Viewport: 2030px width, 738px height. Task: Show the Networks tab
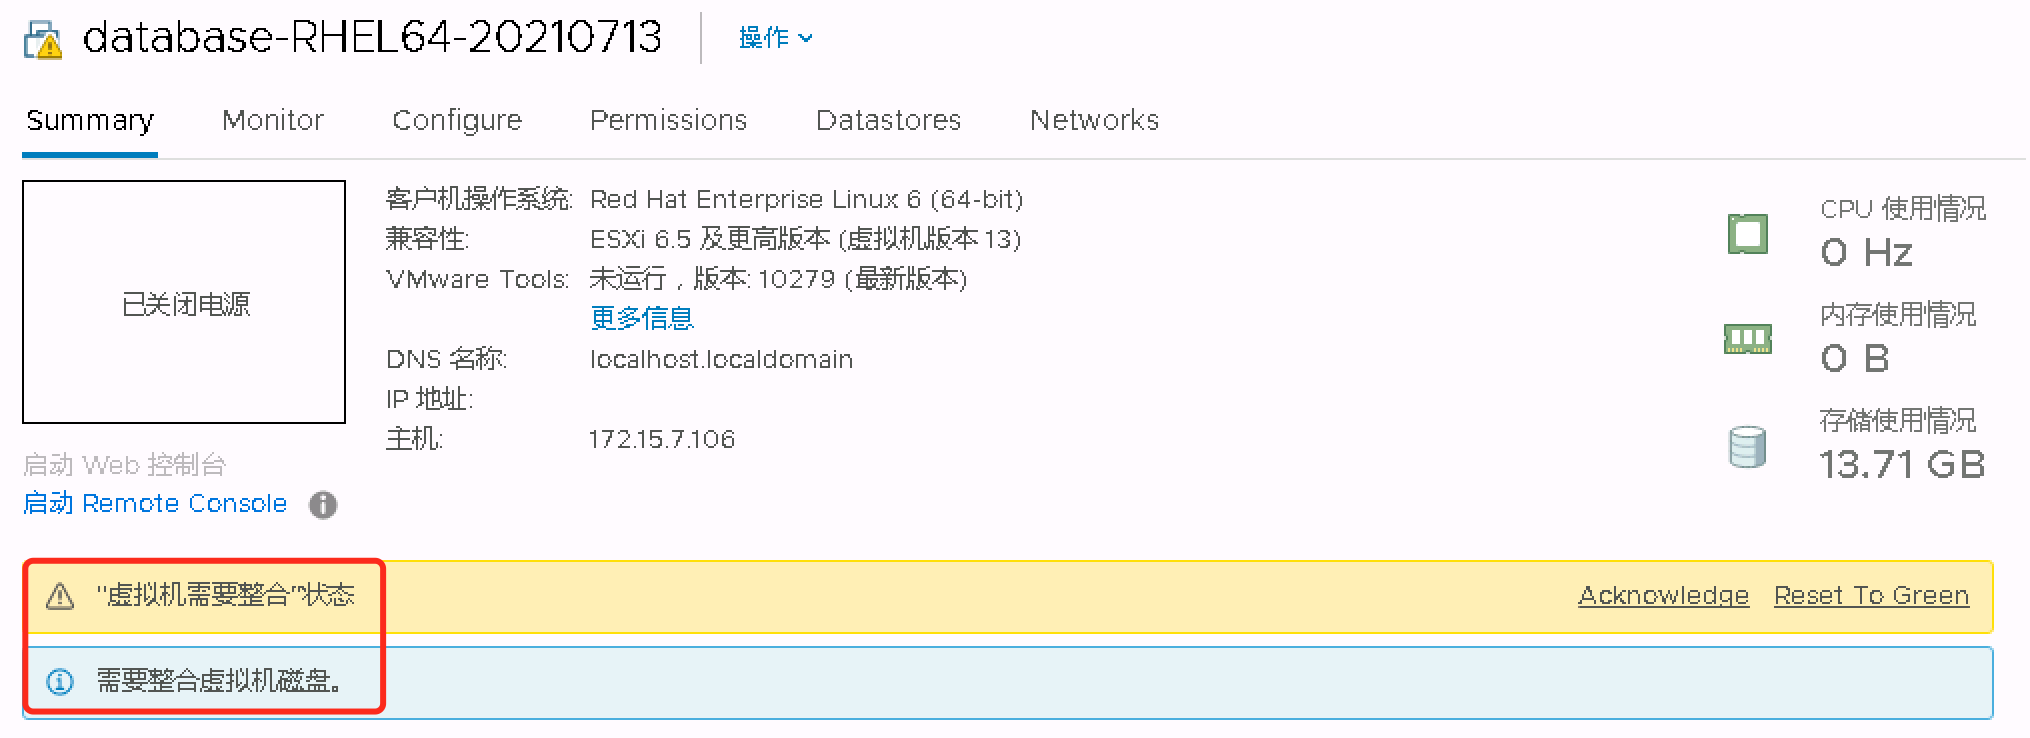(x=1094, y=121)
